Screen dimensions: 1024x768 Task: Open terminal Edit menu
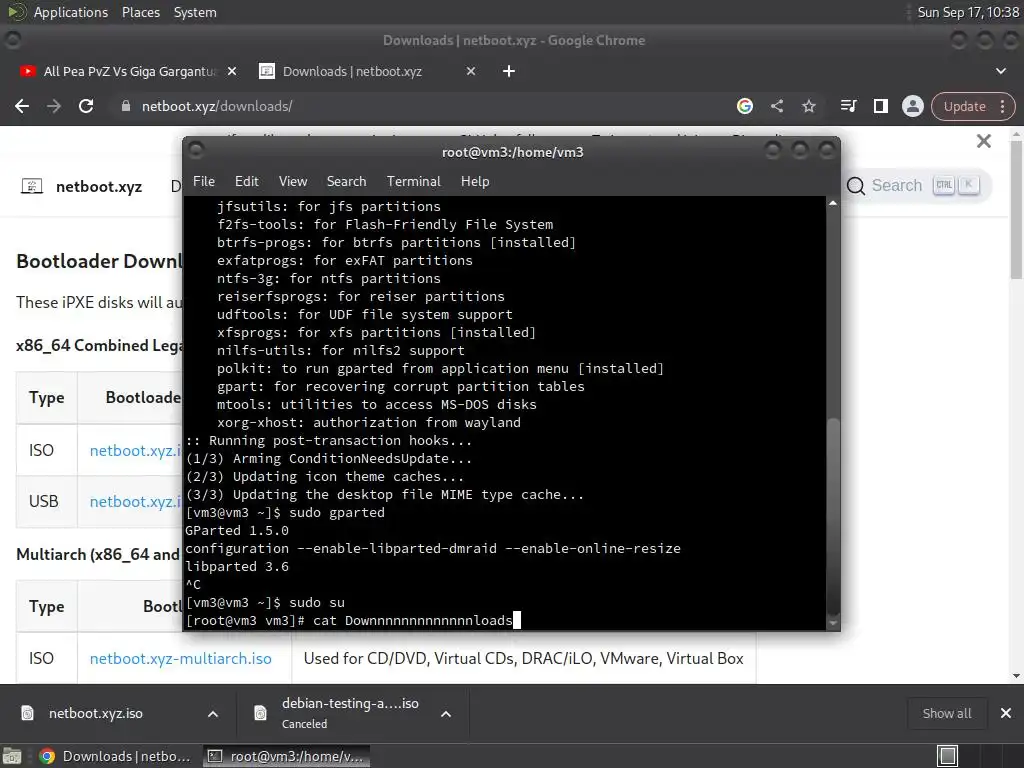247,182
